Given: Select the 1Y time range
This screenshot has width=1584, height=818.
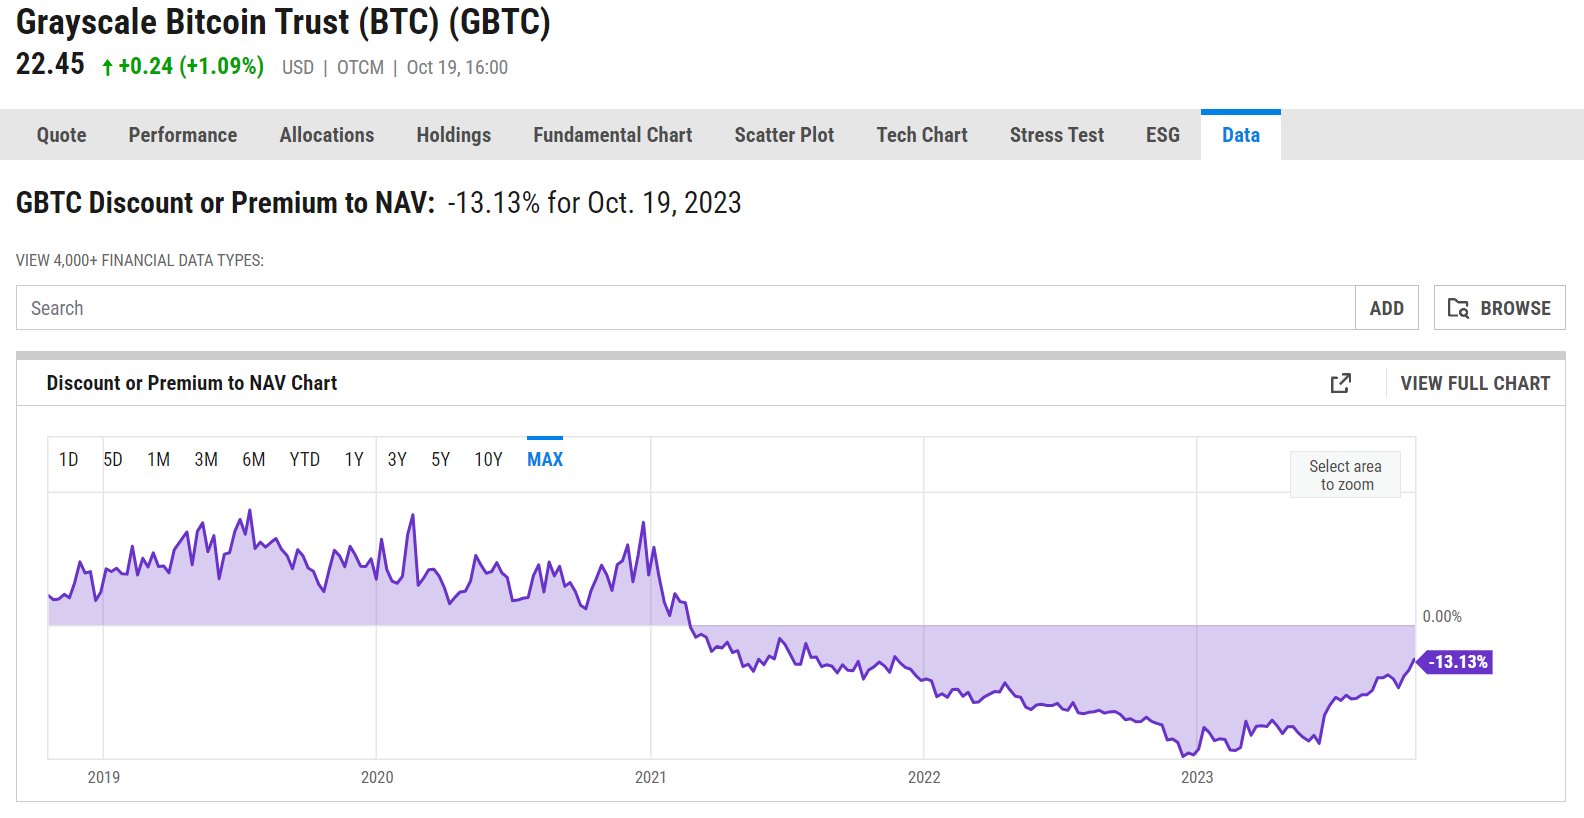Looking at the screenshot, I should tap(353, 459).
